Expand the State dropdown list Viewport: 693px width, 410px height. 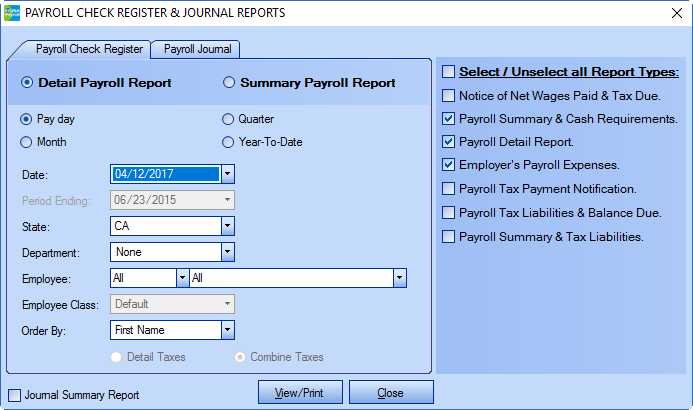pyautogui.click(x=227, y=226)
